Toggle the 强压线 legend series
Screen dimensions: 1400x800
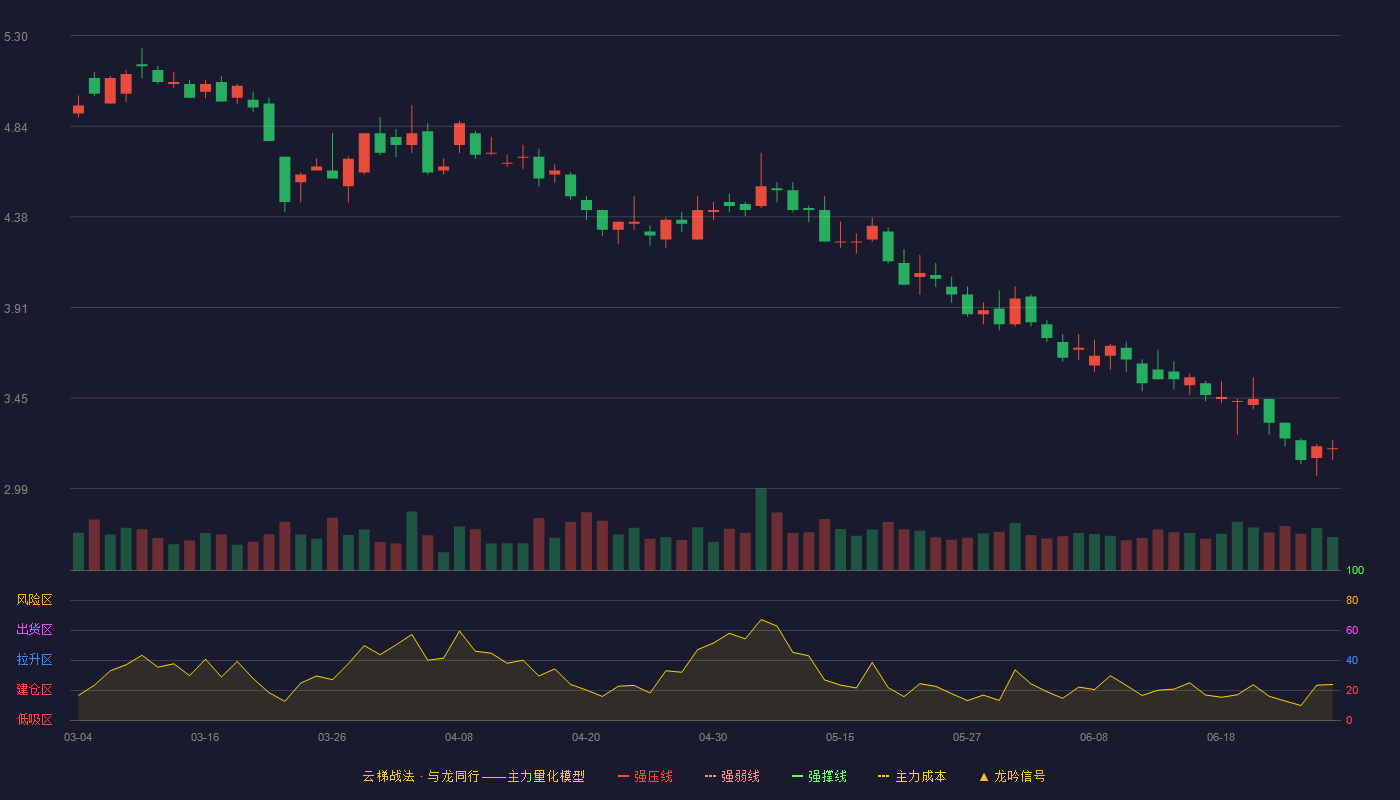point(645,776)
